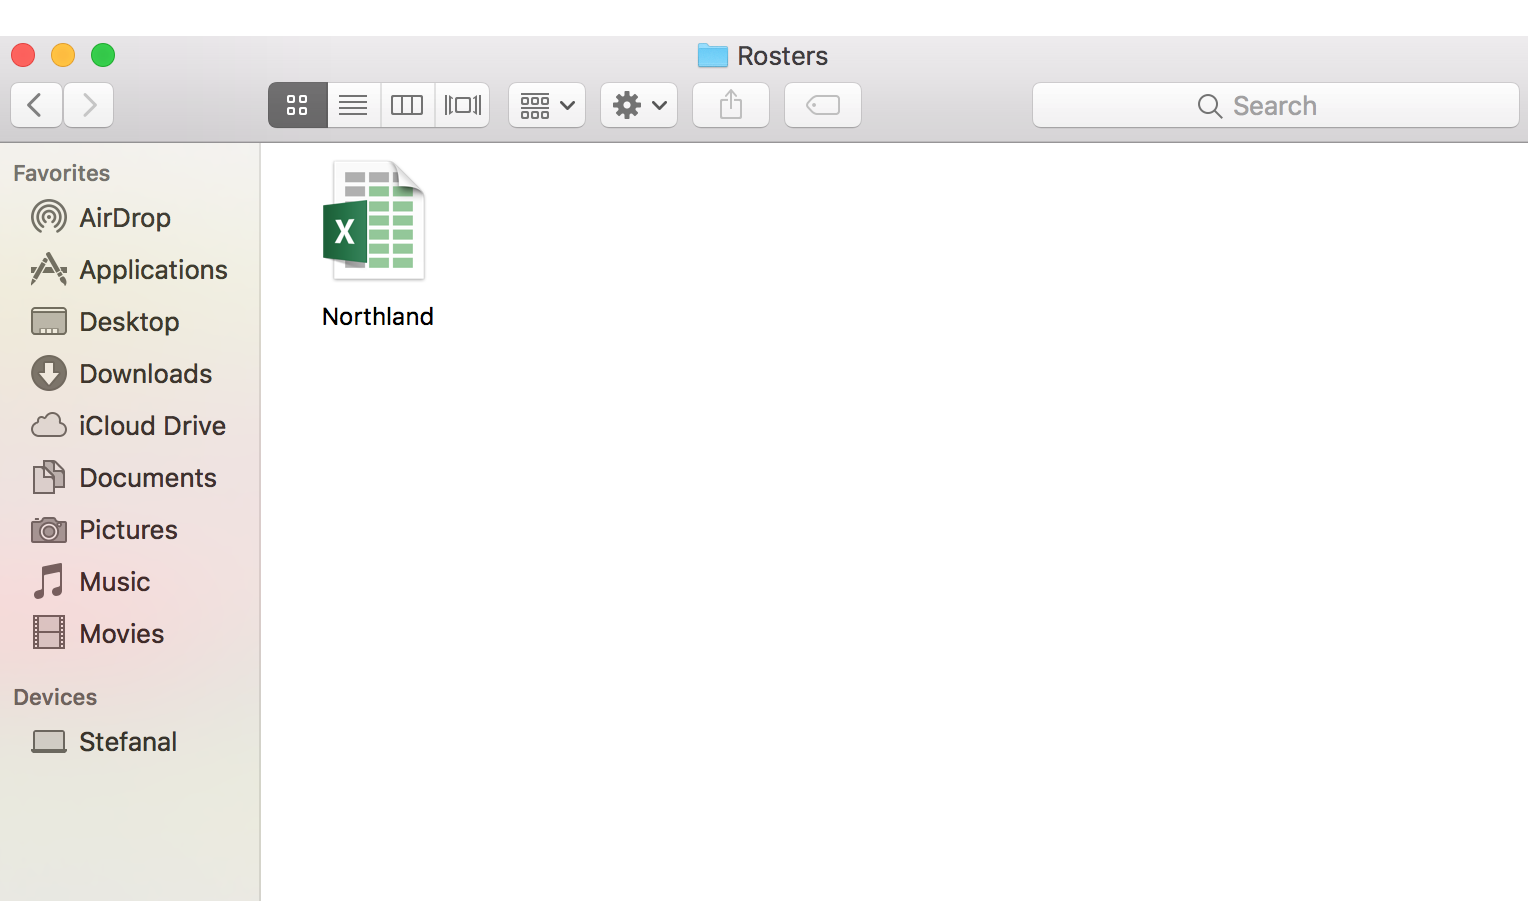Go back to the previous folder
The image size is (1528, 901).
37,105
